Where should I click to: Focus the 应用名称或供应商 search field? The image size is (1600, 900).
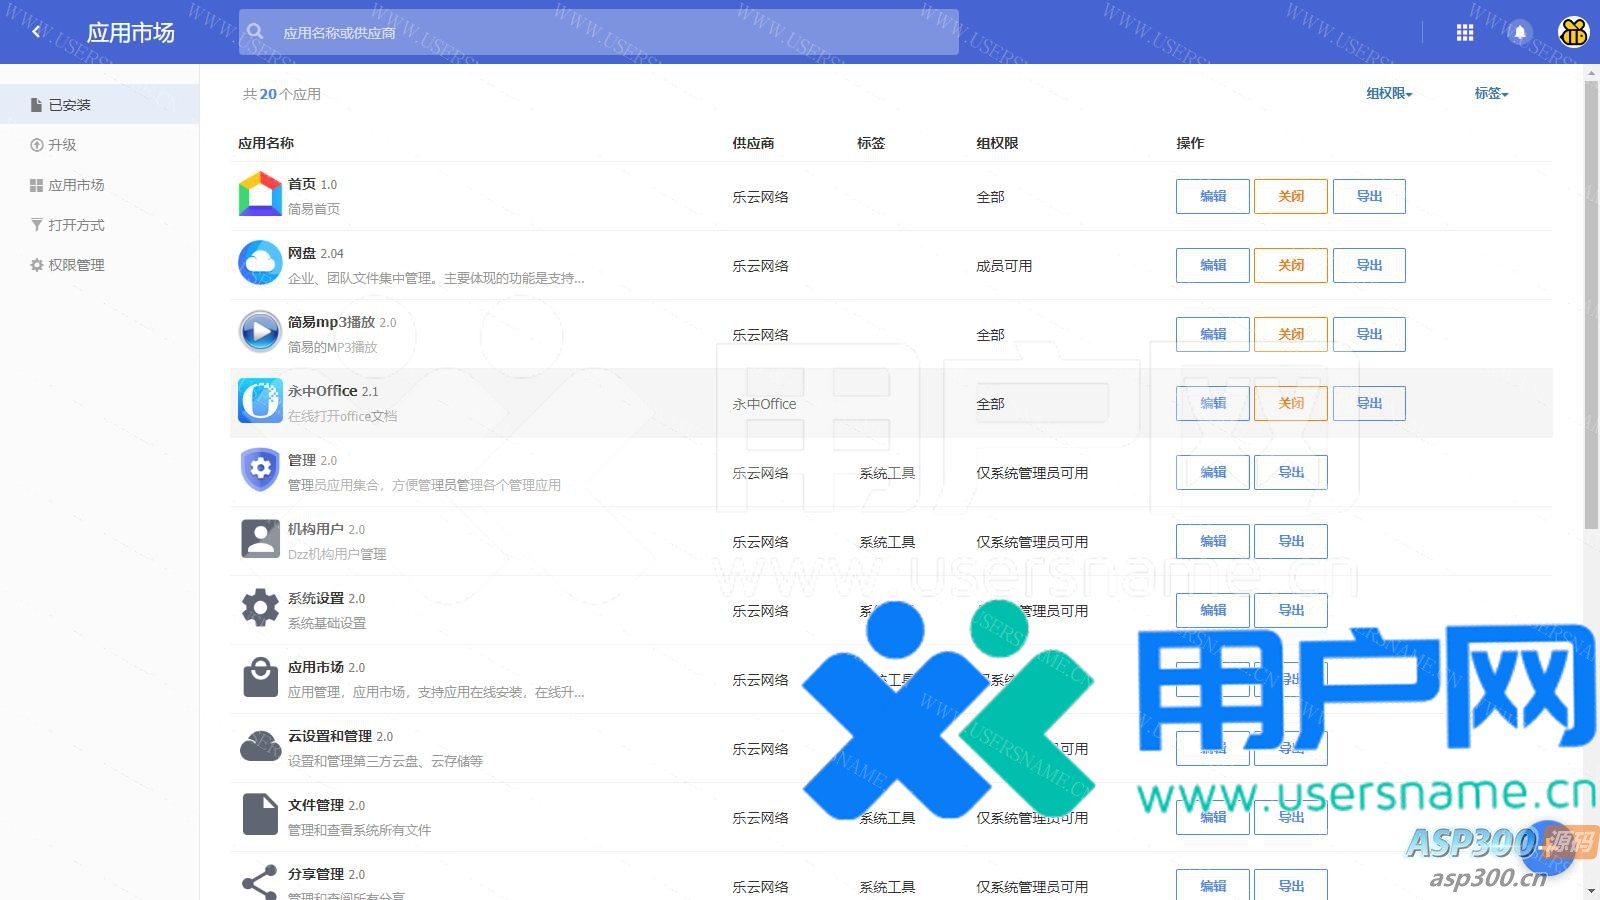tap(598, 32)
